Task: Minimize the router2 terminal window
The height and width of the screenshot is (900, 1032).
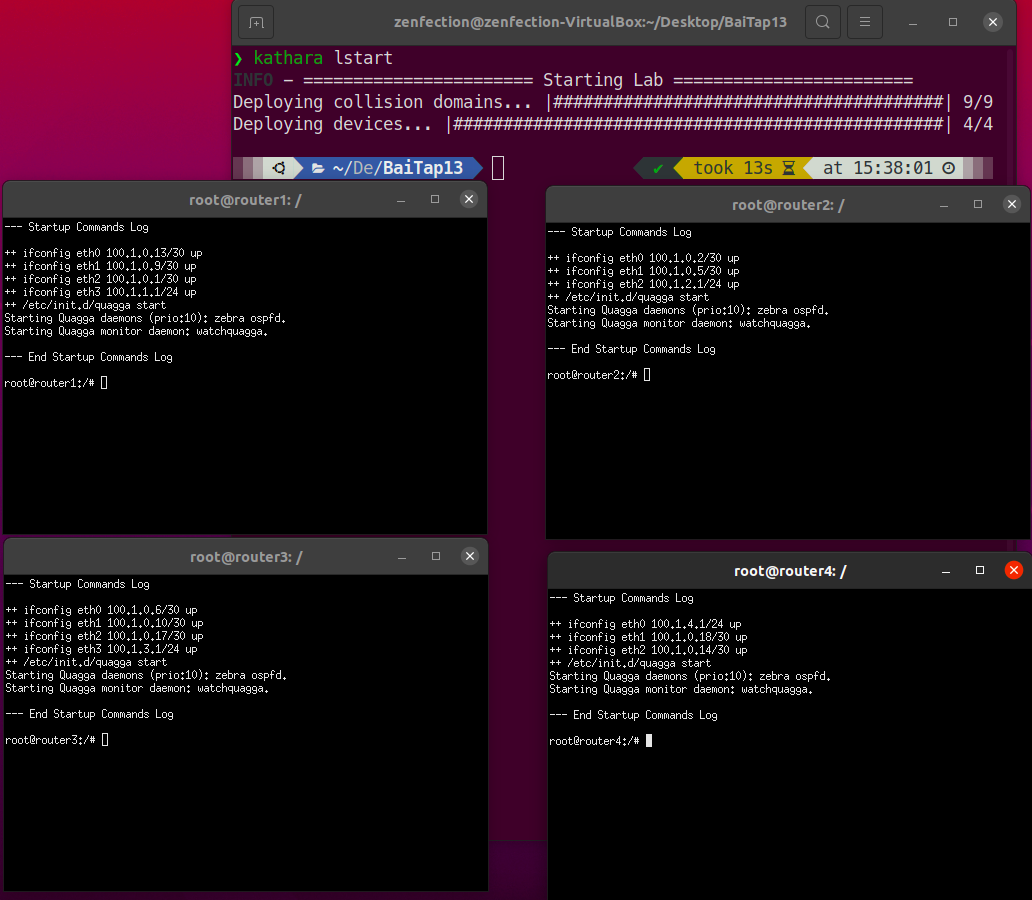Action: [944, 205]
